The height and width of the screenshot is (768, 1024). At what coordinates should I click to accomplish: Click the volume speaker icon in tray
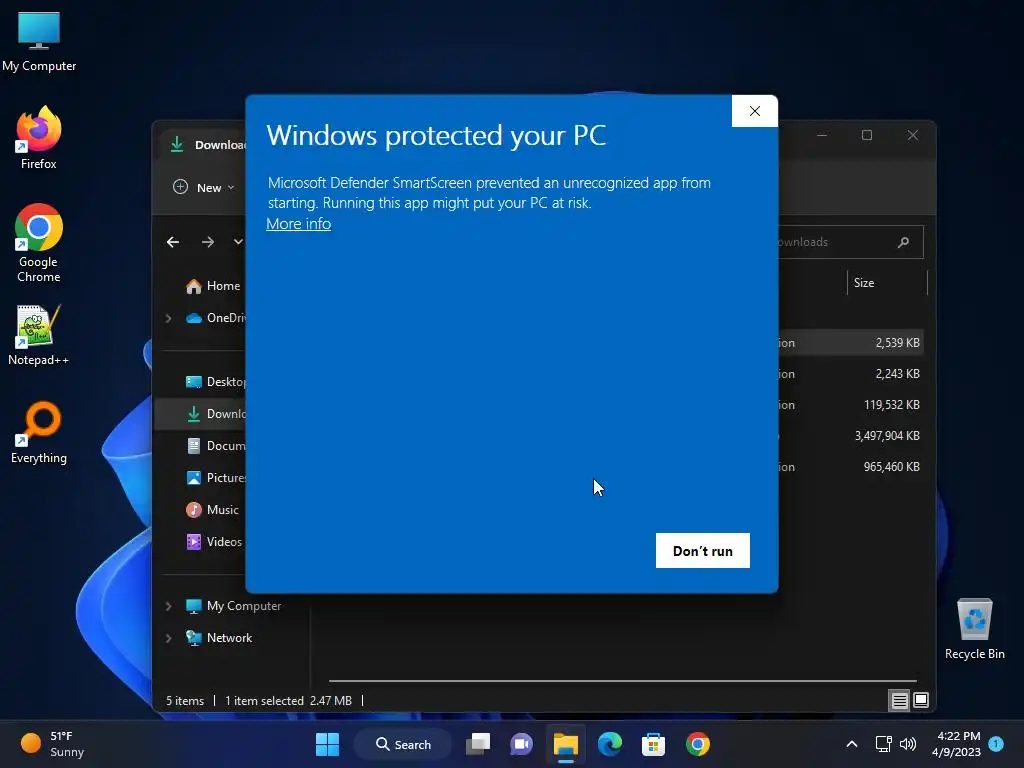click(908, 744)
